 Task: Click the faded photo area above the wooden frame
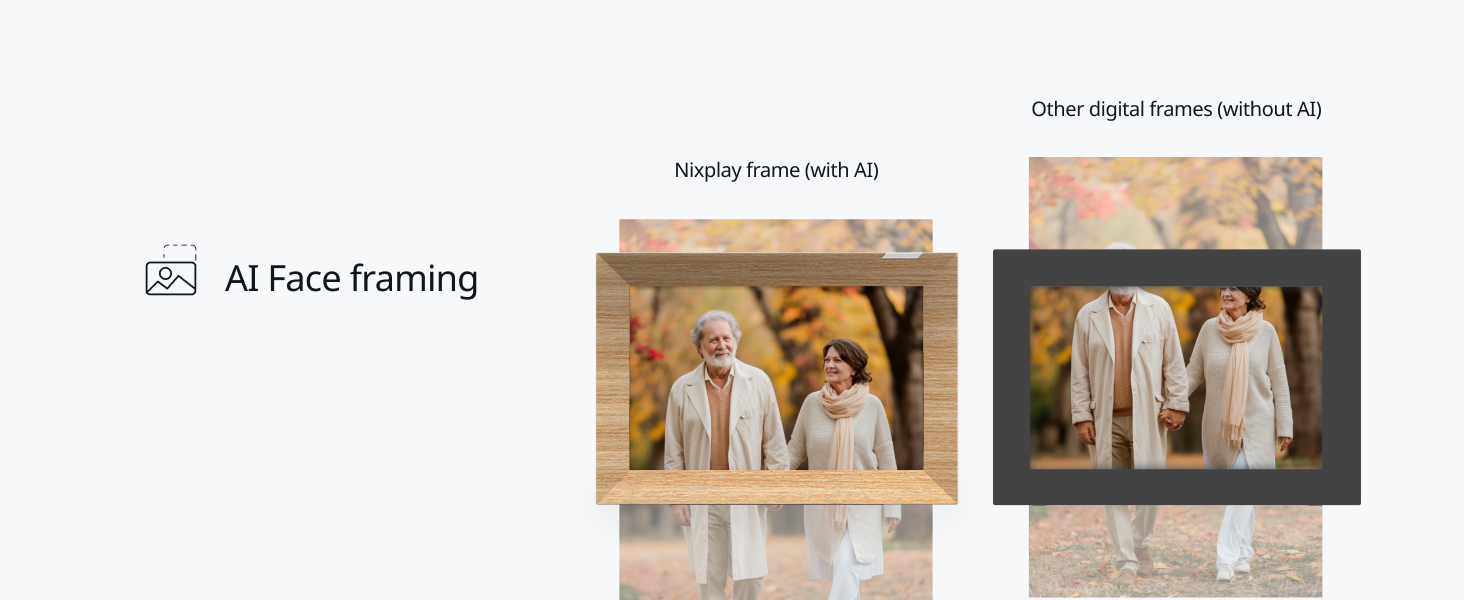pyautogui.click(x=776, y=235)
